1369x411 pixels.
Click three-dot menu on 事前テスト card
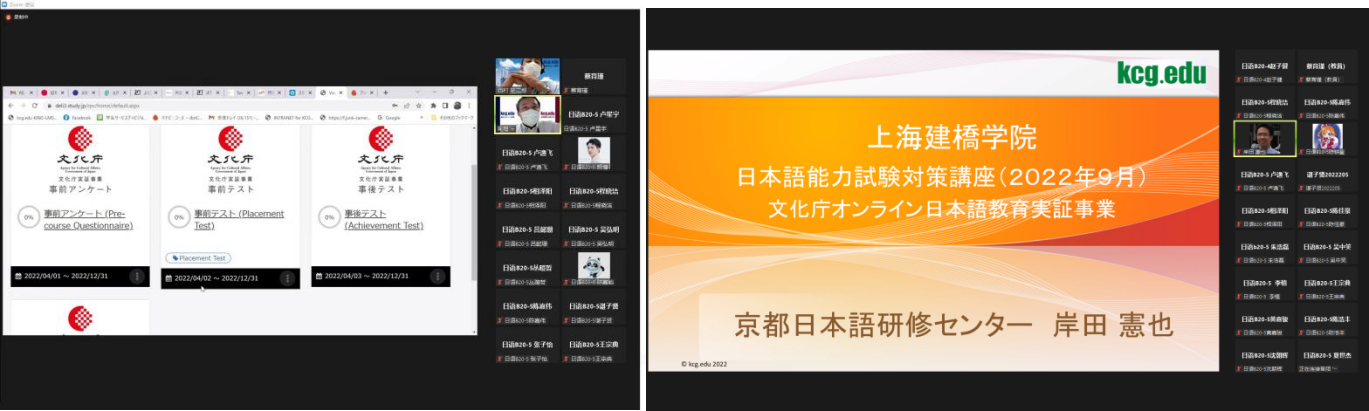point(287,278)
